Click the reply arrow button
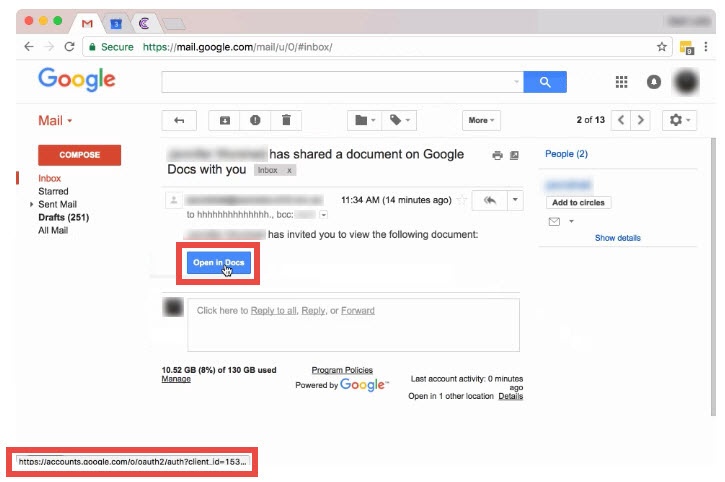725x482 pixels. coord(490,200)
